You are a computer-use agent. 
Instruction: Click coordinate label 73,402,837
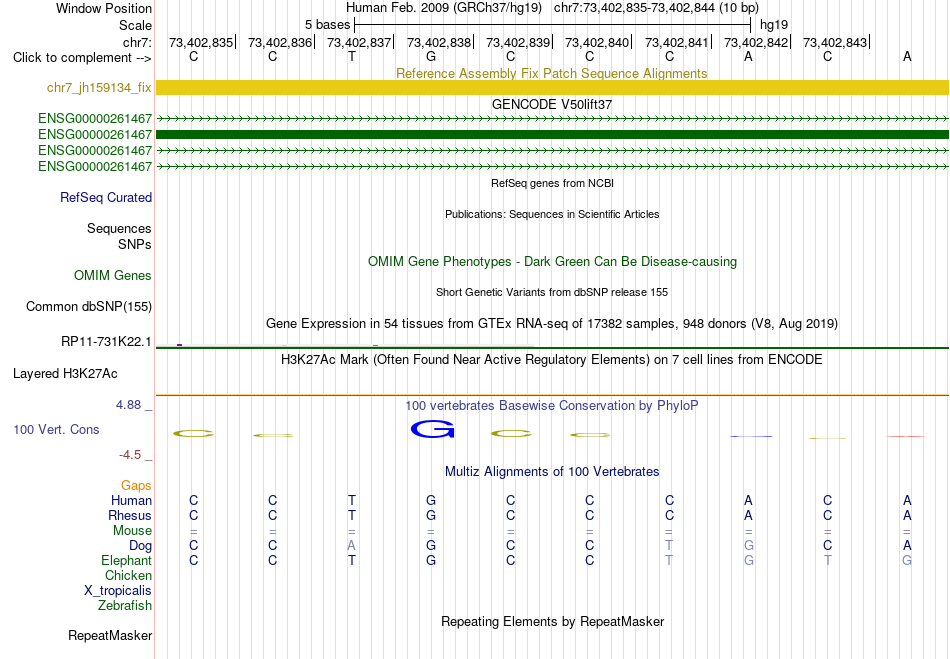(x=359, y=42)
